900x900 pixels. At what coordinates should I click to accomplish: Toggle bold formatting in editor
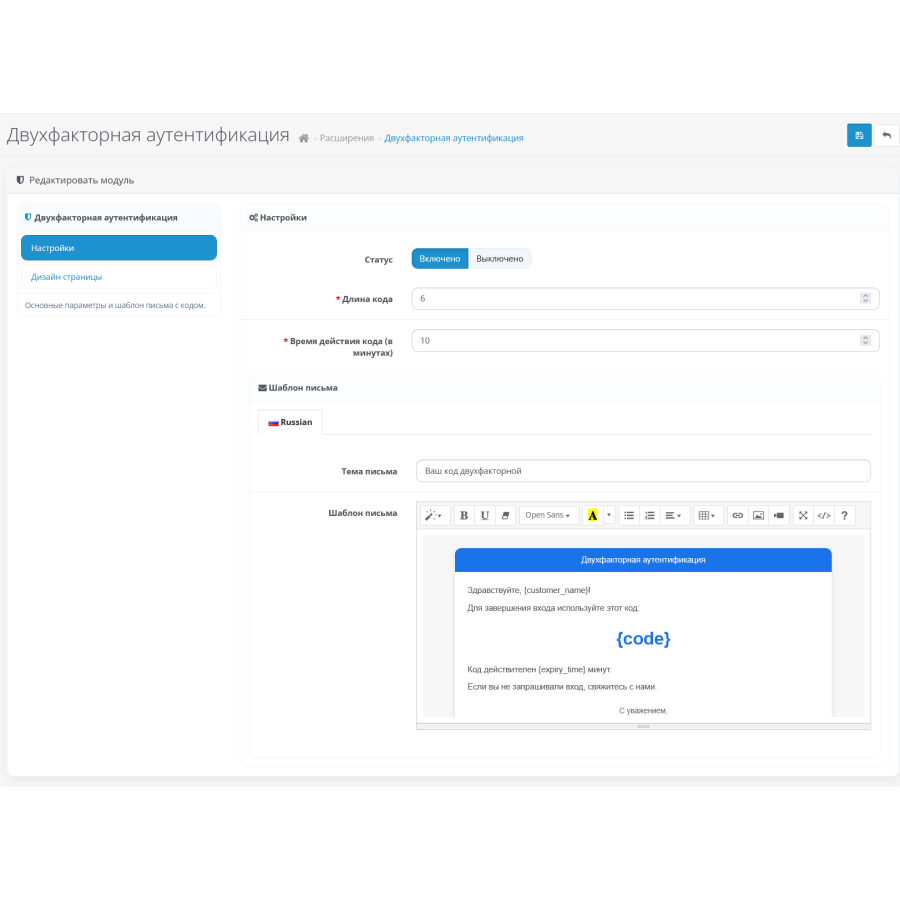tap(464, 515)
